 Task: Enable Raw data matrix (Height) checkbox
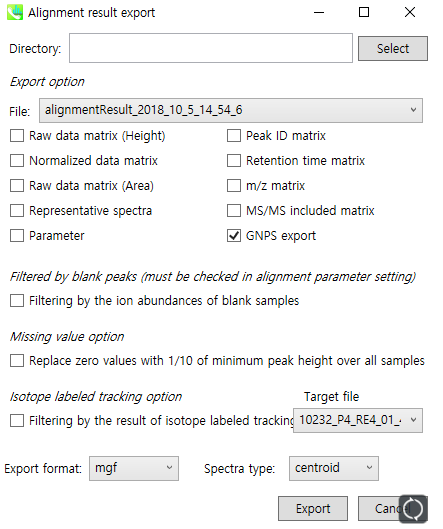tap(17, 136)
